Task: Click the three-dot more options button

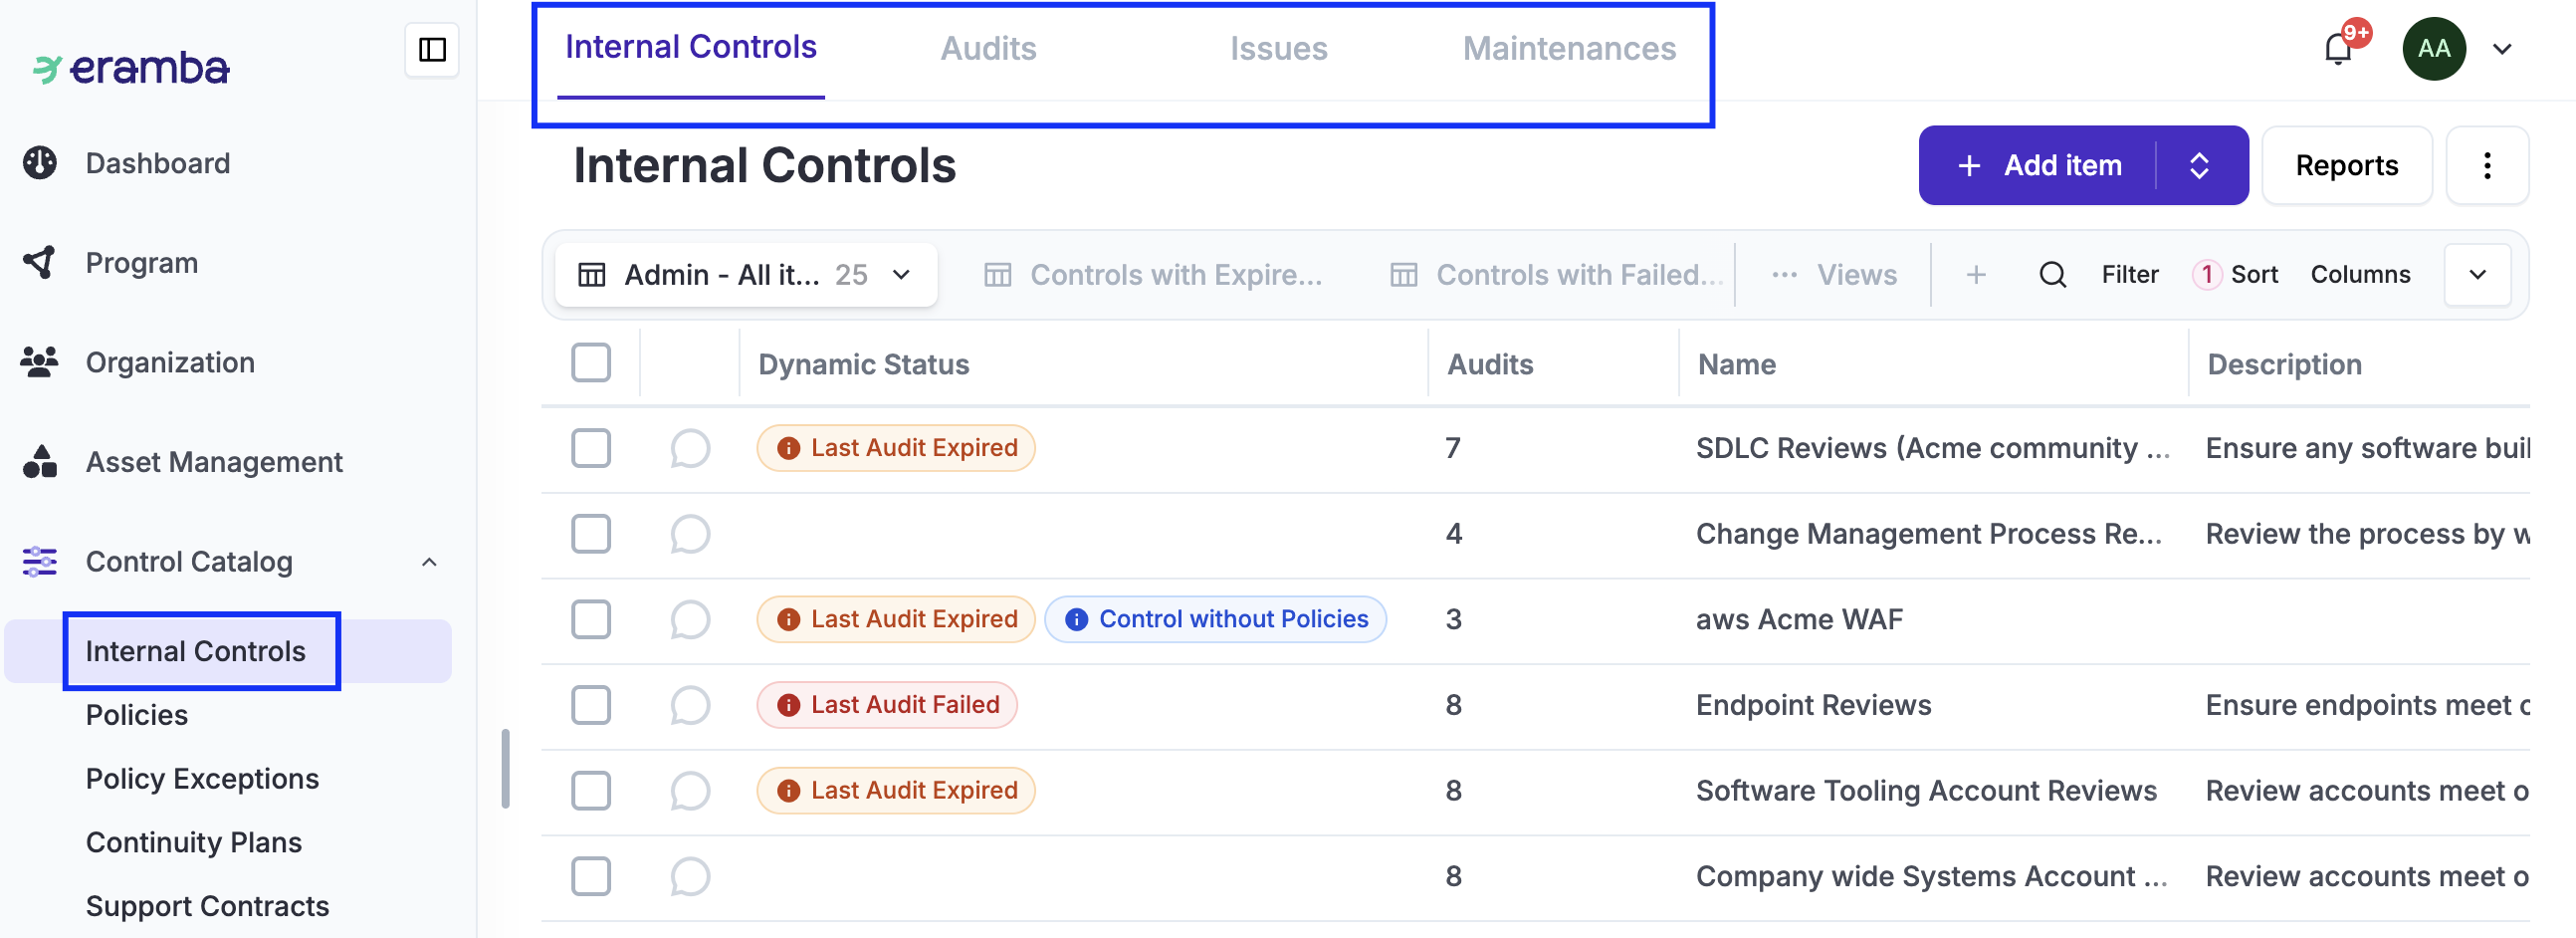Action: click(x=2486, y=165)
